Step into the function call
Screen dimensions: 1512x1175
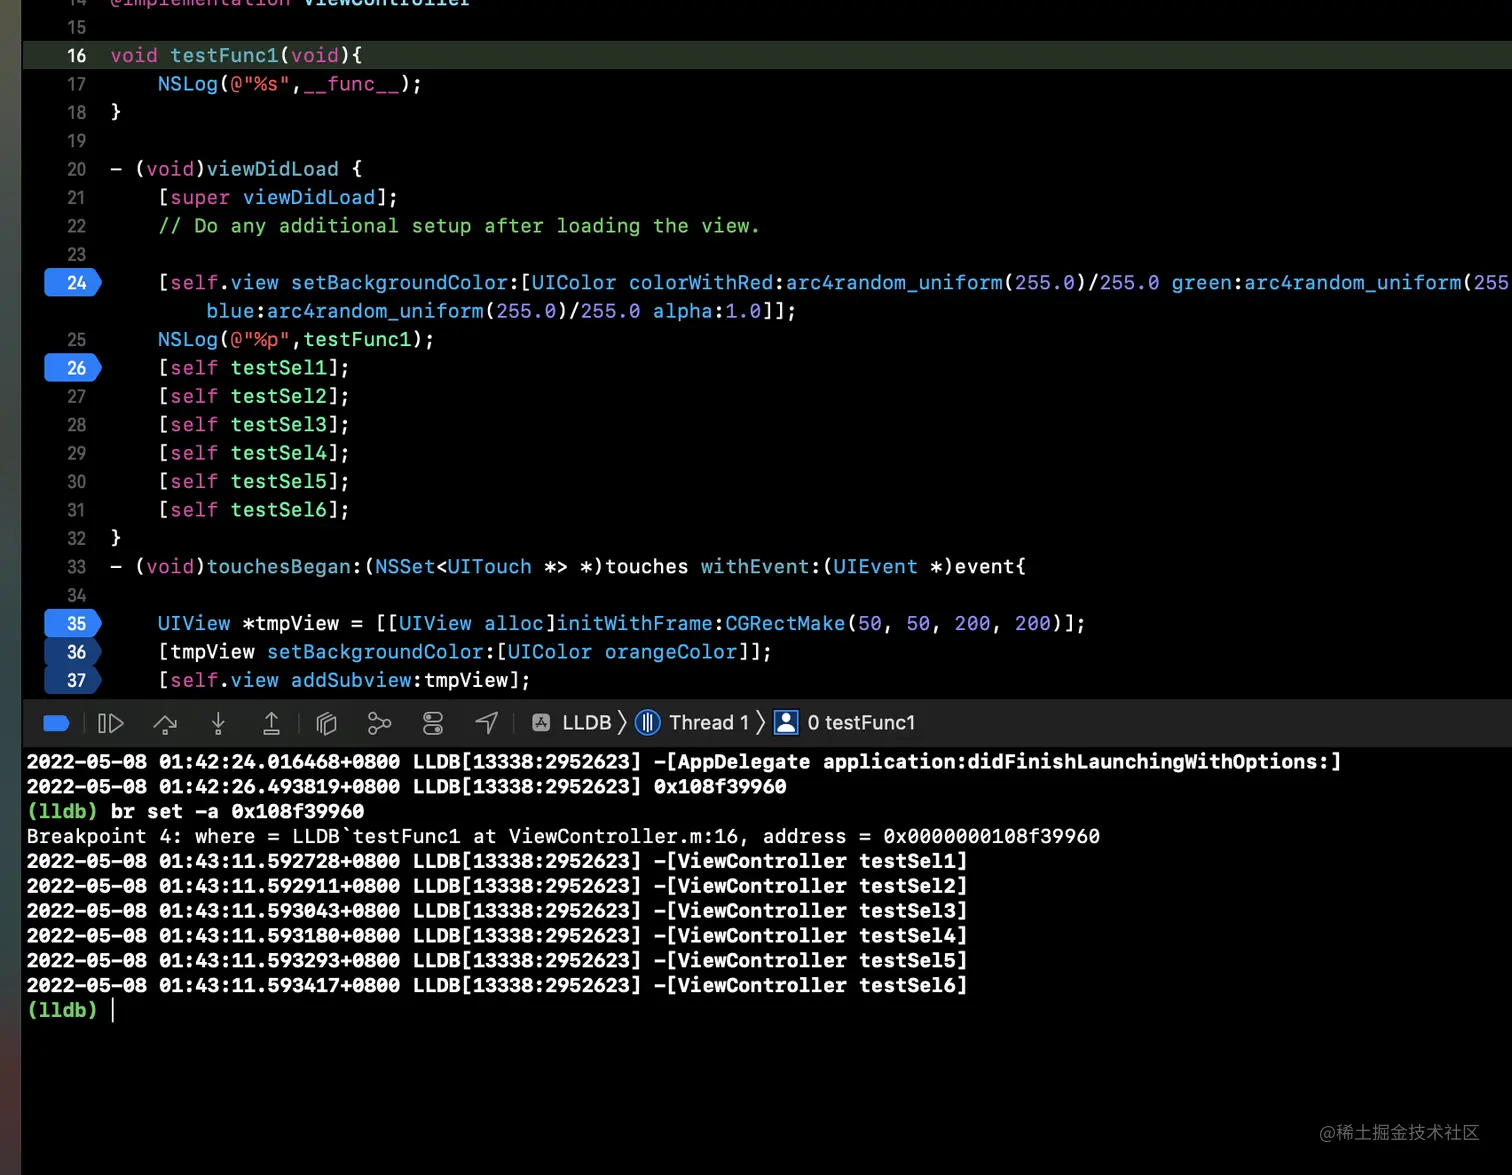pyautogui.click(x=218, y=723)
